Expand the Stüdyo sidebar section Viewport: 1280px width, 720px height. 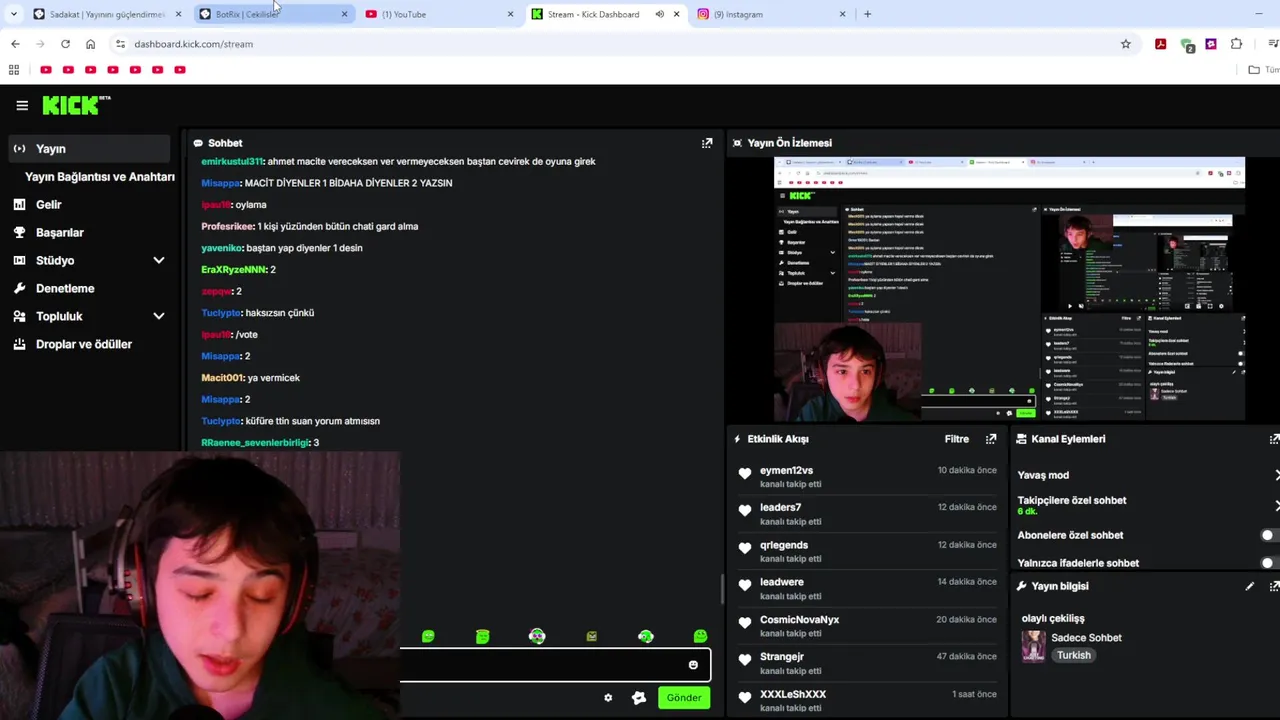158,260
